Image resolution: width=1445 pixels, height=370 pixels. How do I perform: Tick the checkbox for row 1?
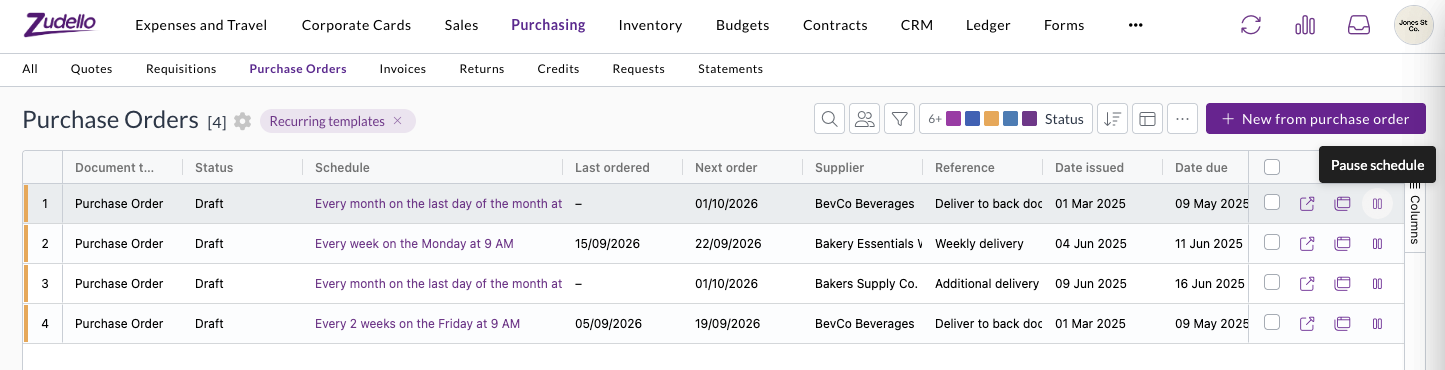(1271, 202)
